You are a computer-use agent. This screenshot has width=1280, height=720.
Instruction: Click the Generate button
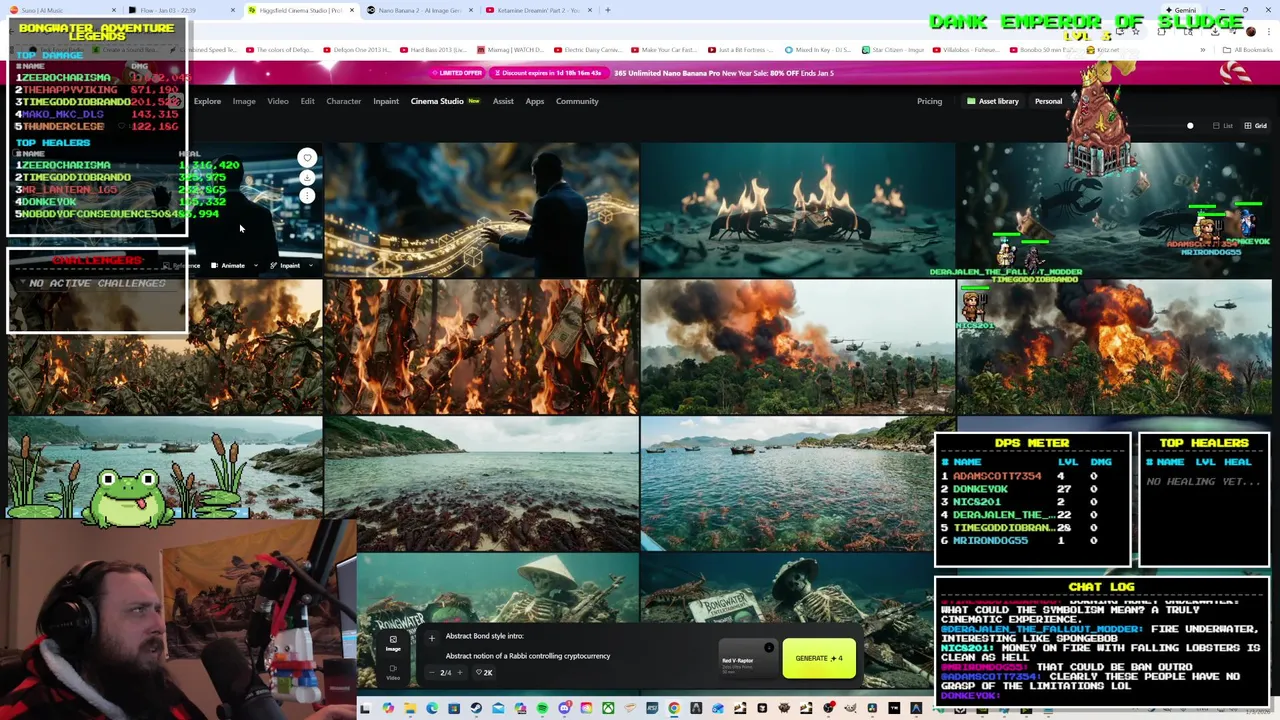[x=819, y=658]
